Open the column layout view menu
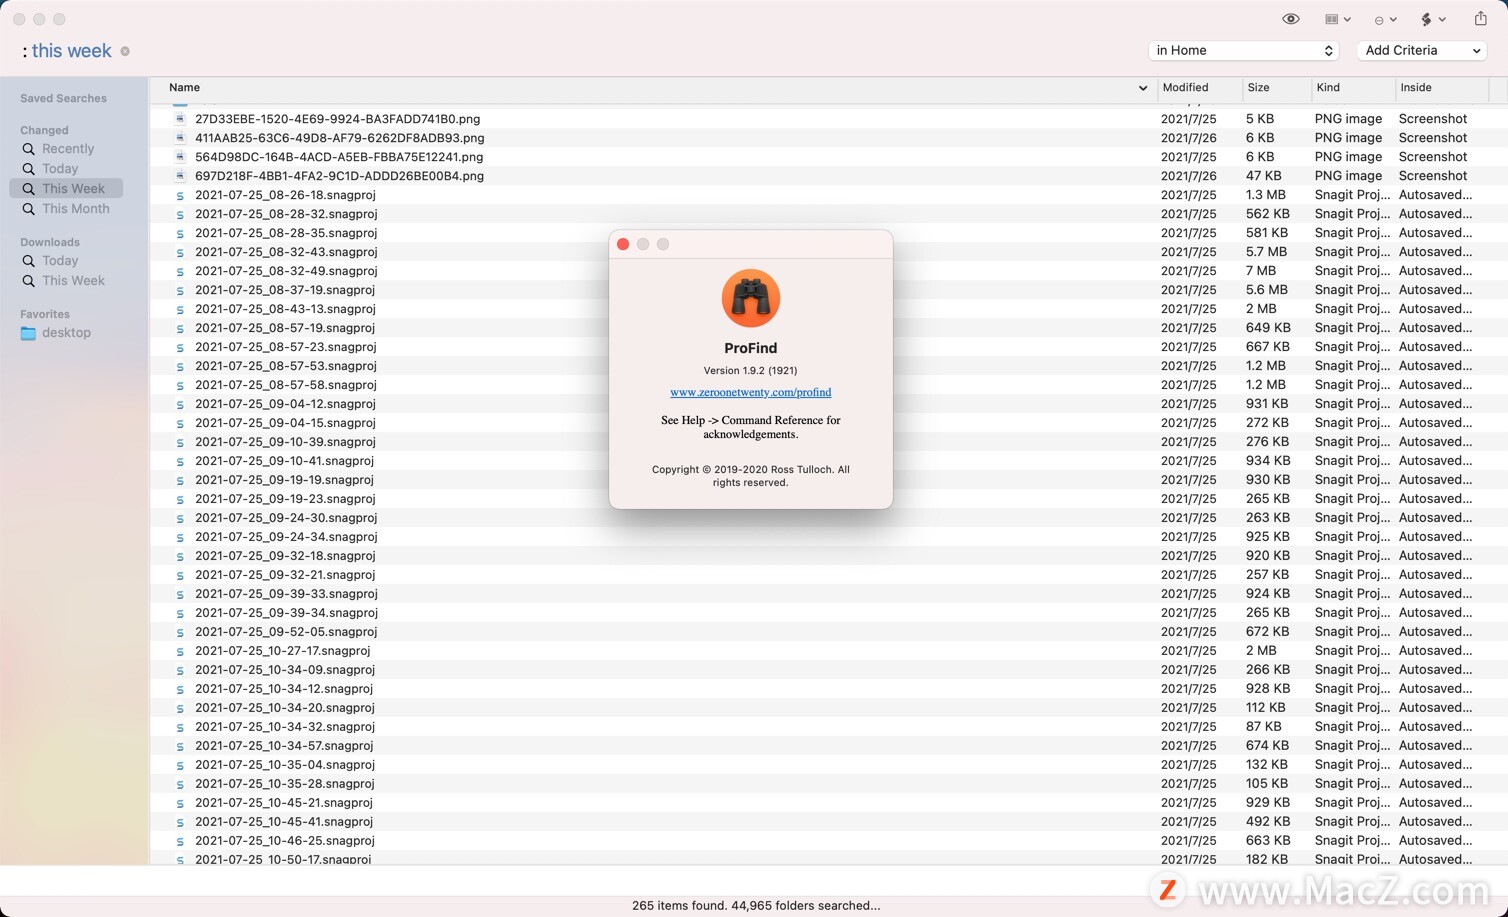Viewport: 1508px width, 917px height. click(1337, 19)
